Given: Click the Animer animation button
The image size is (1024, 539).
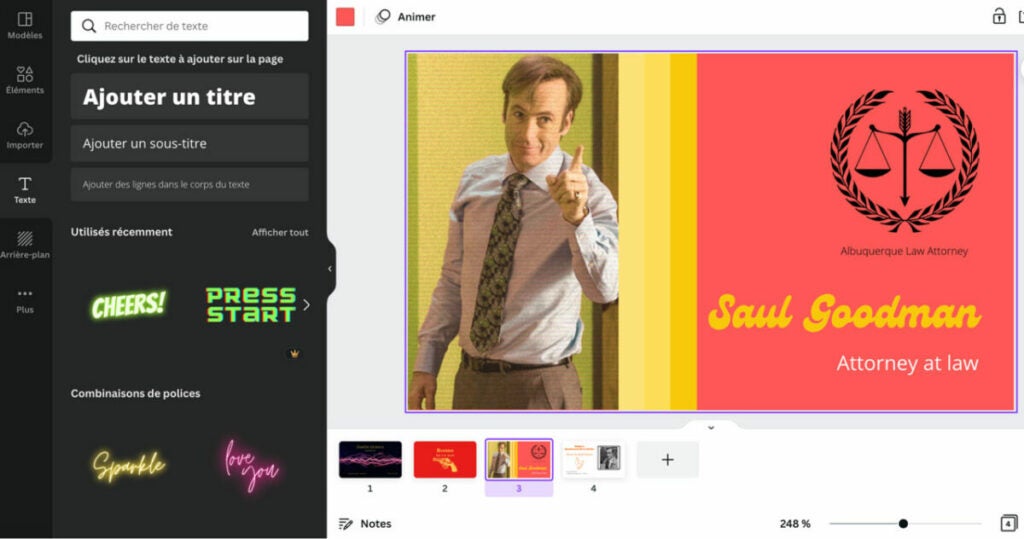Looking at the screenshot, I should click(x=405, y=17).
